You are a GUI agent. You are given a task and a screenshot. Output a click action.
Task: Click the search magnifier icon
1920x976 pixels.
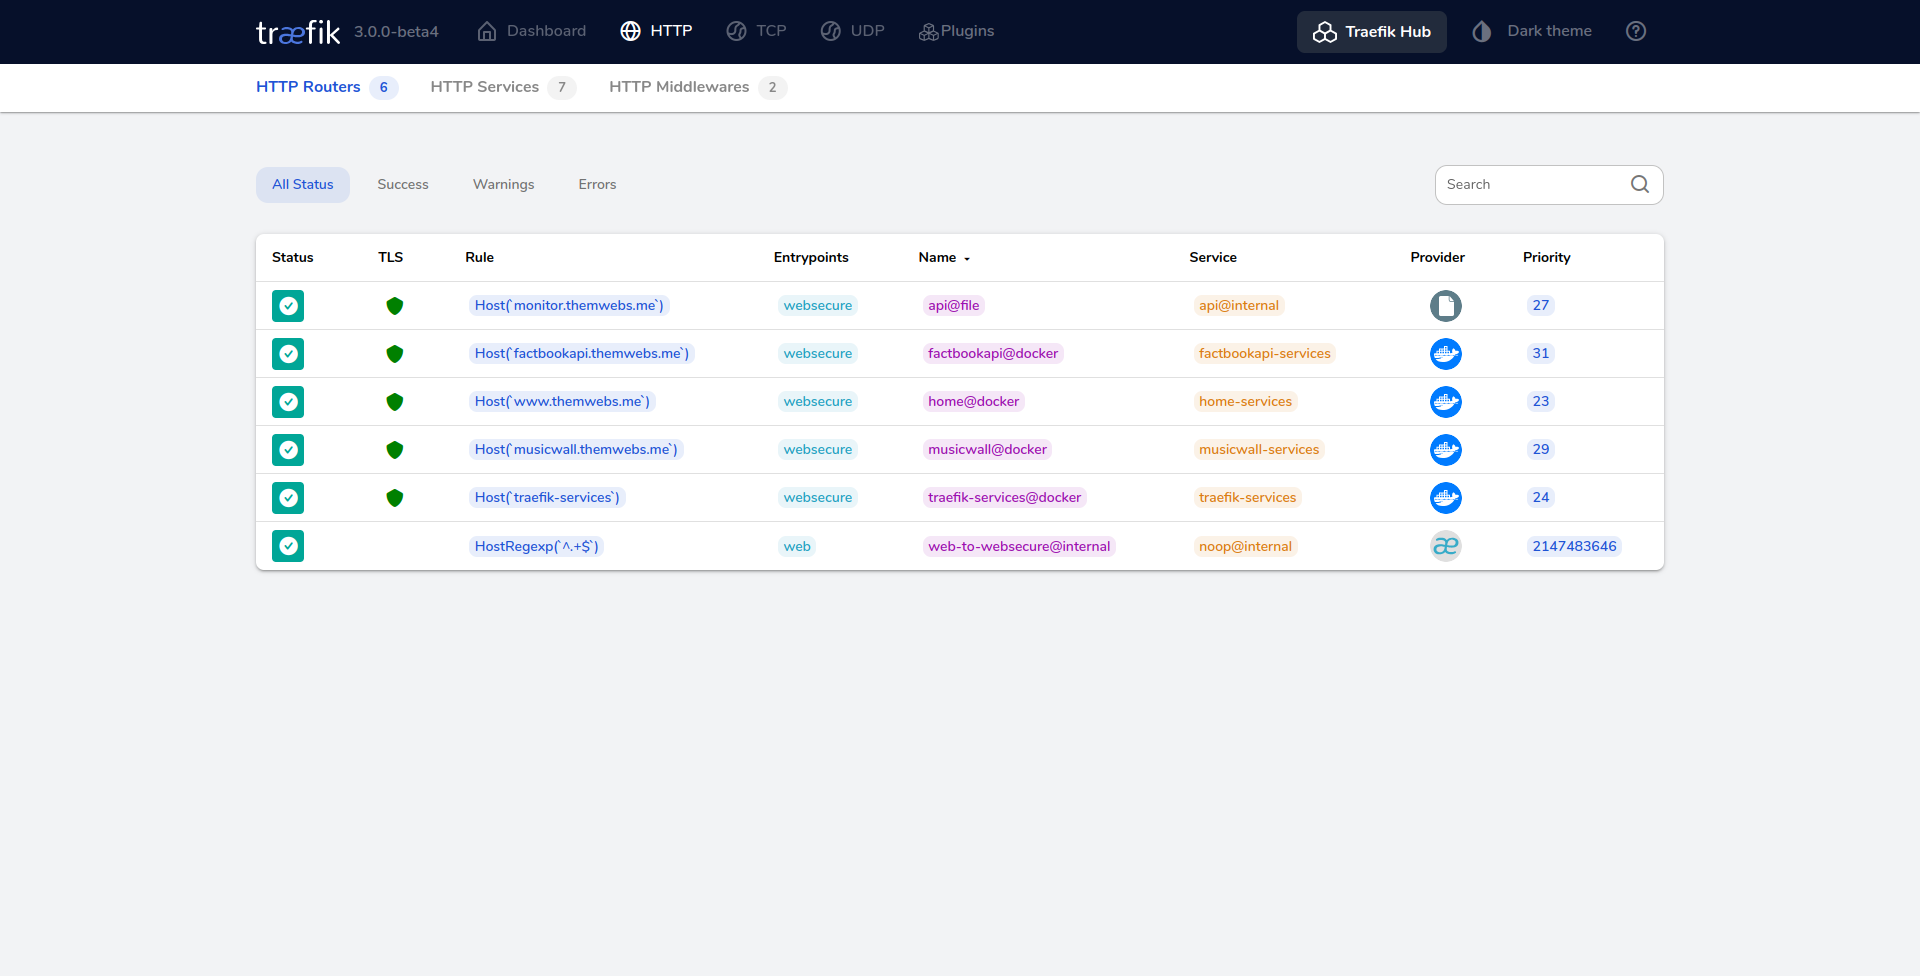click(1640, 184)
